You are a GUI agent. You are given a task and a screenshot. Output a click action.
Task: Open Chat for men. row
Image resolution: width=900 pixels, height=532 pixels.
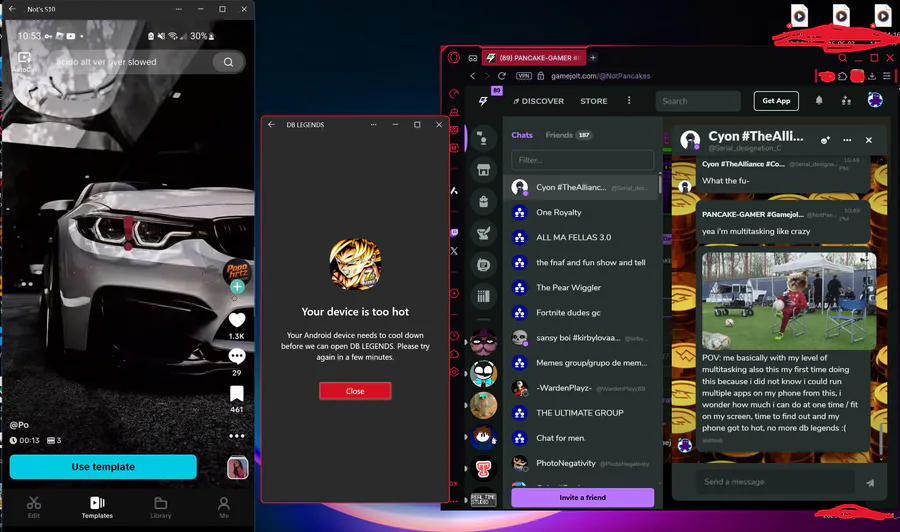[580, 438]
